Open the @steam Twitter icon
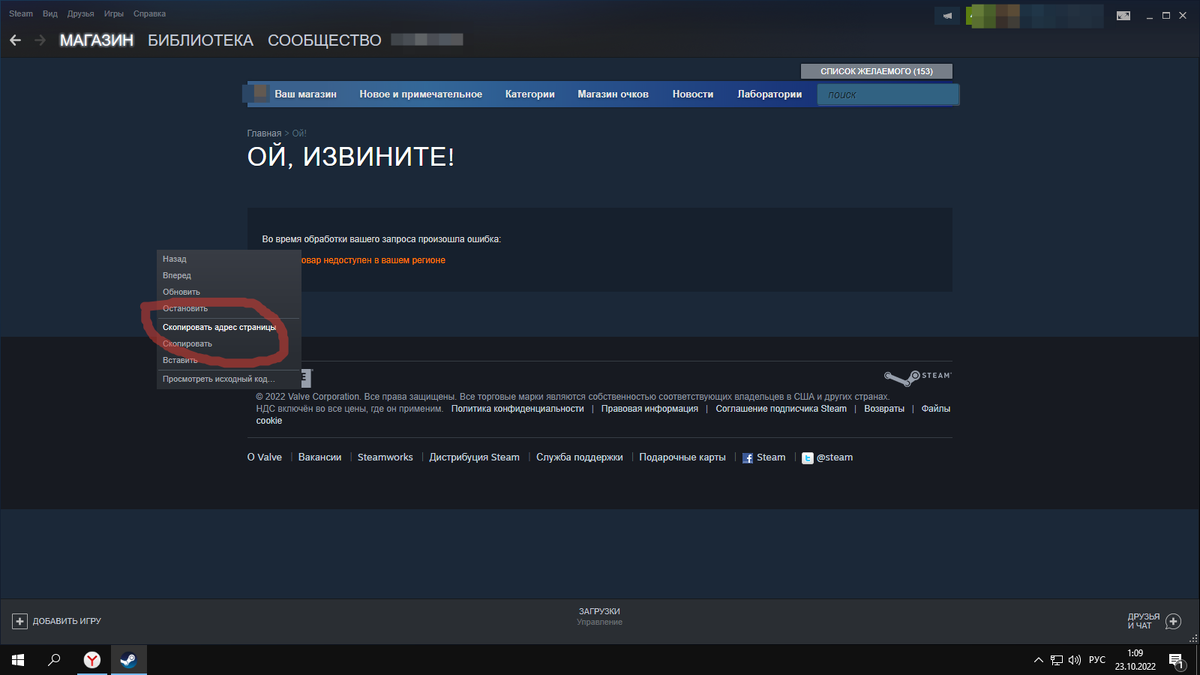Viewport: 1200px width, 675px height. pyautogui.click(x=807, y=458)
